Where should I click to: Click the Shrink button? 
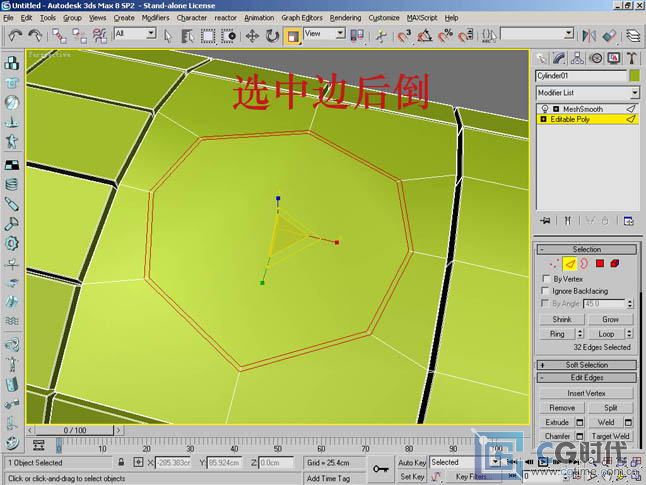pos(562,319)
